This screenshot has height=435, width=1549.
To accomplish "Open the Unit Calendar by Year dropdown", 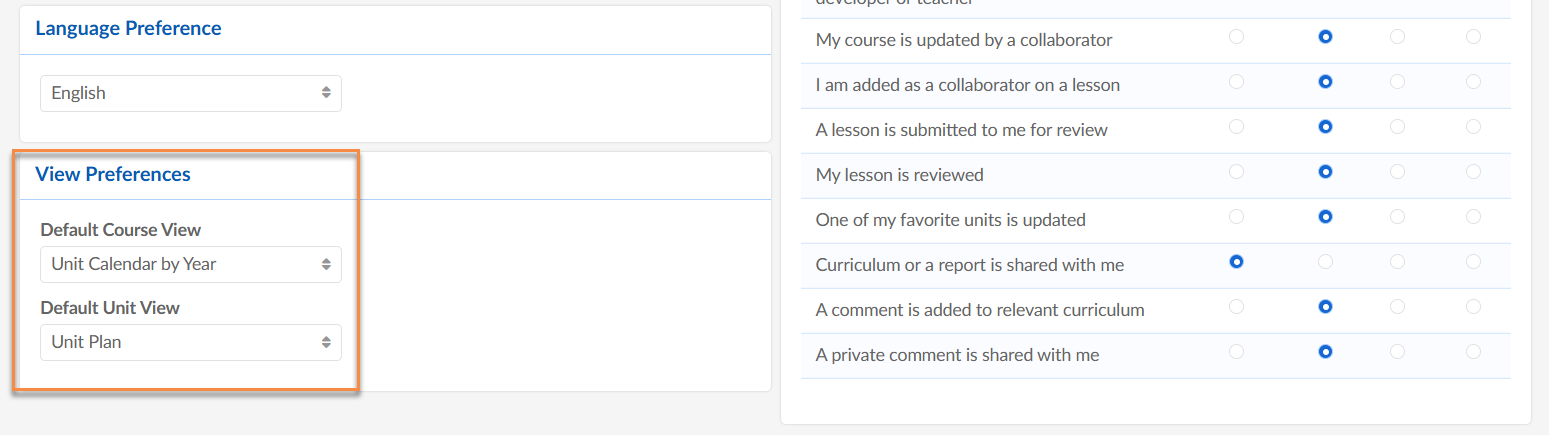I will click(191, 264).
